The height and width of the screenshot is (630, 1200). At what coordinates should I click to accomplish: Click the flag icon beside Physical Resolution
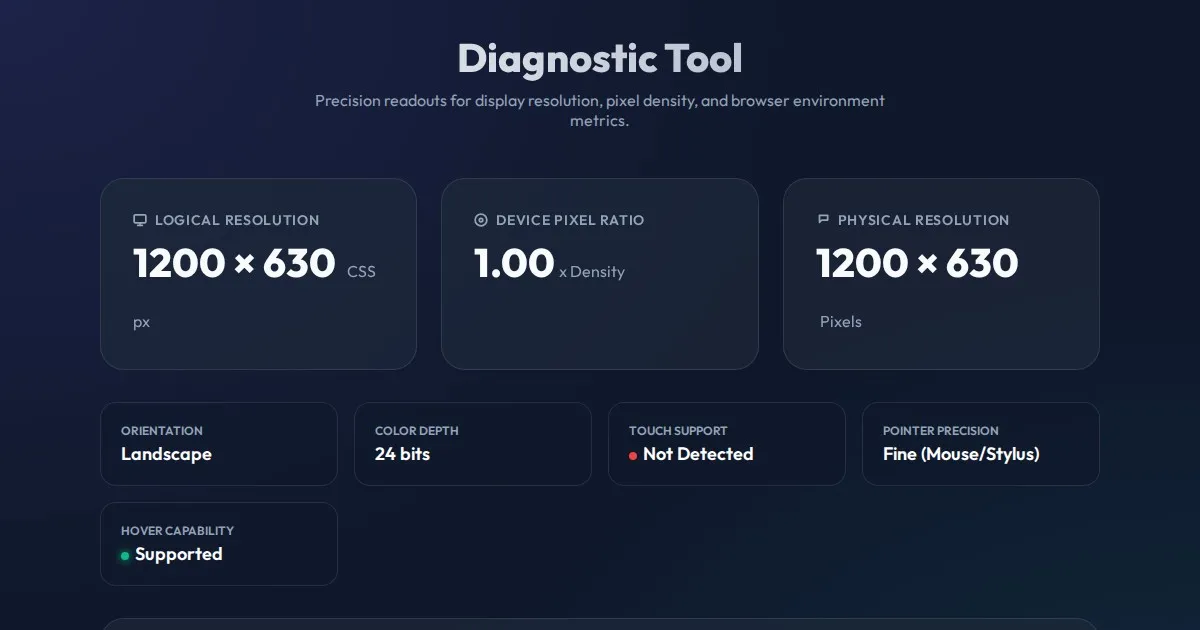824,219
